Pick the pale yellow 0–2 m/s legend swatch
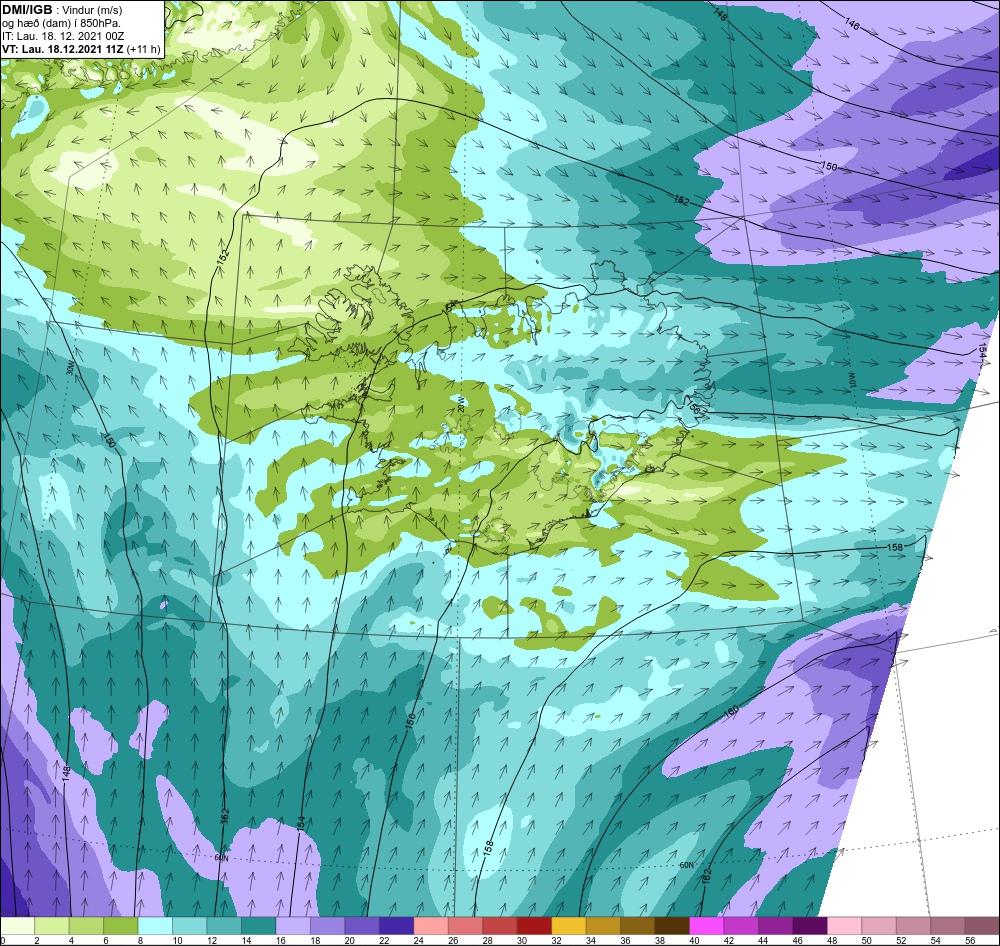 coord(18,926)
